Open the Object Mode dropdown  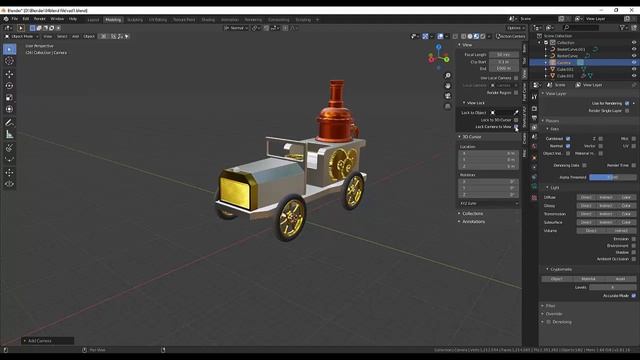click(22, 36)
